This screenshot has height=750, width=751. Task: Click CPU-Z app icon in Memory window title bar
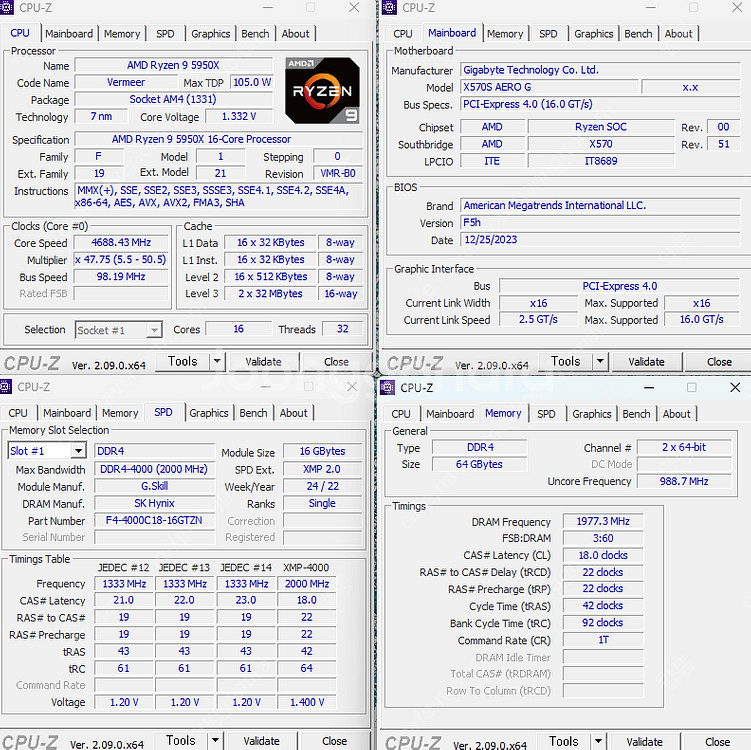388,387
